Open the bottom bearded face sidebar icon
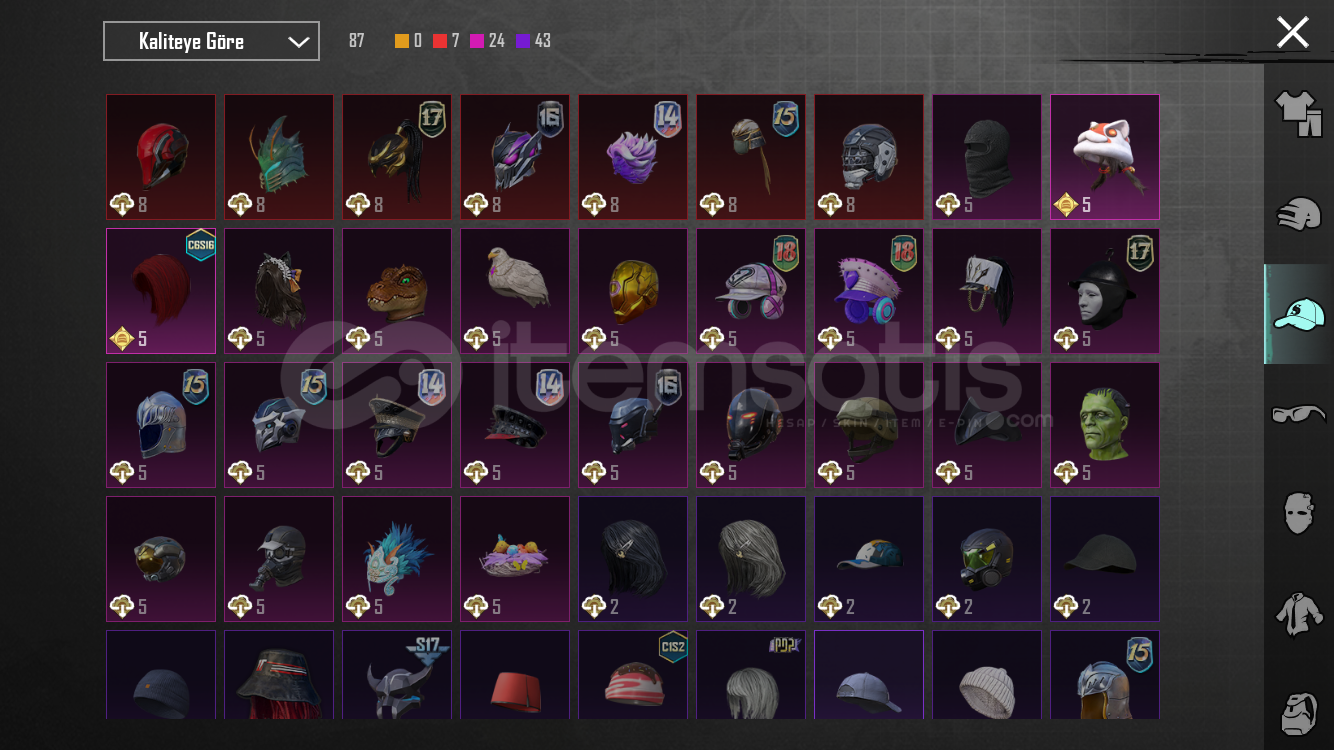The image size is (1334, 750). (1298, 713)
